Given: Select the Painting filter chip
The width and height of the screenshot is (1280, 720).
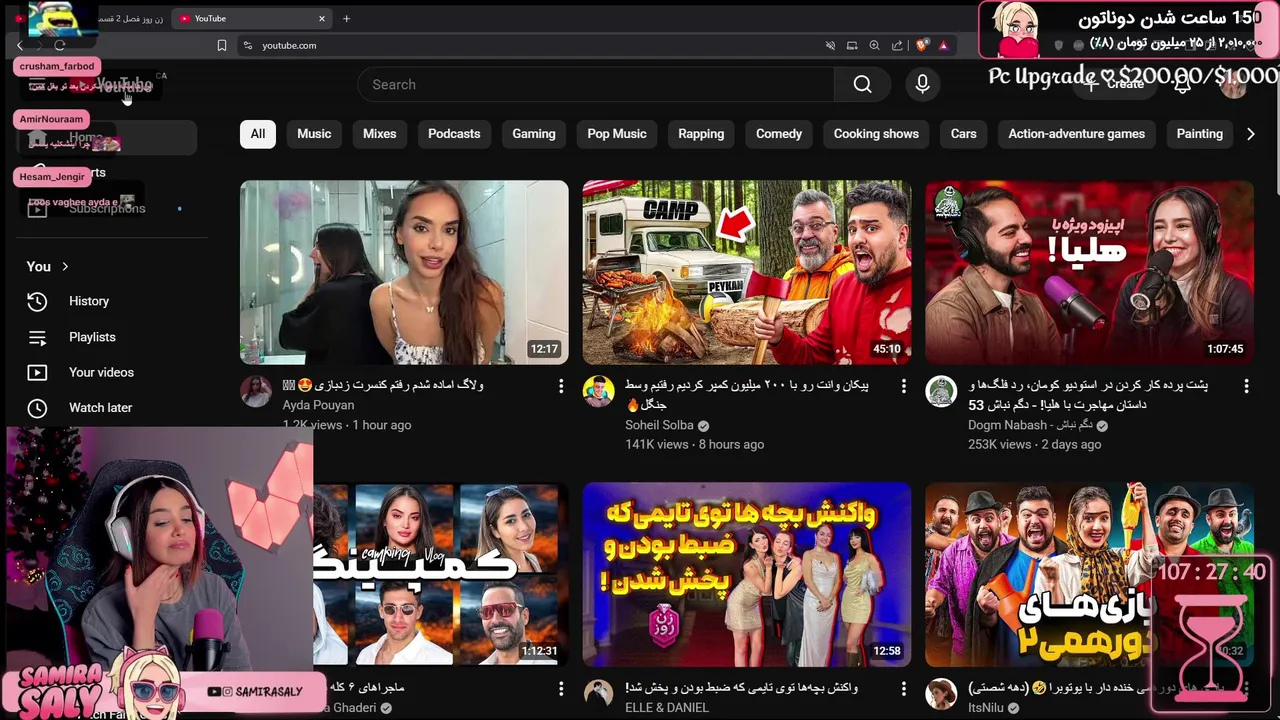Looking at the screenshot, I should point(1199,134).
